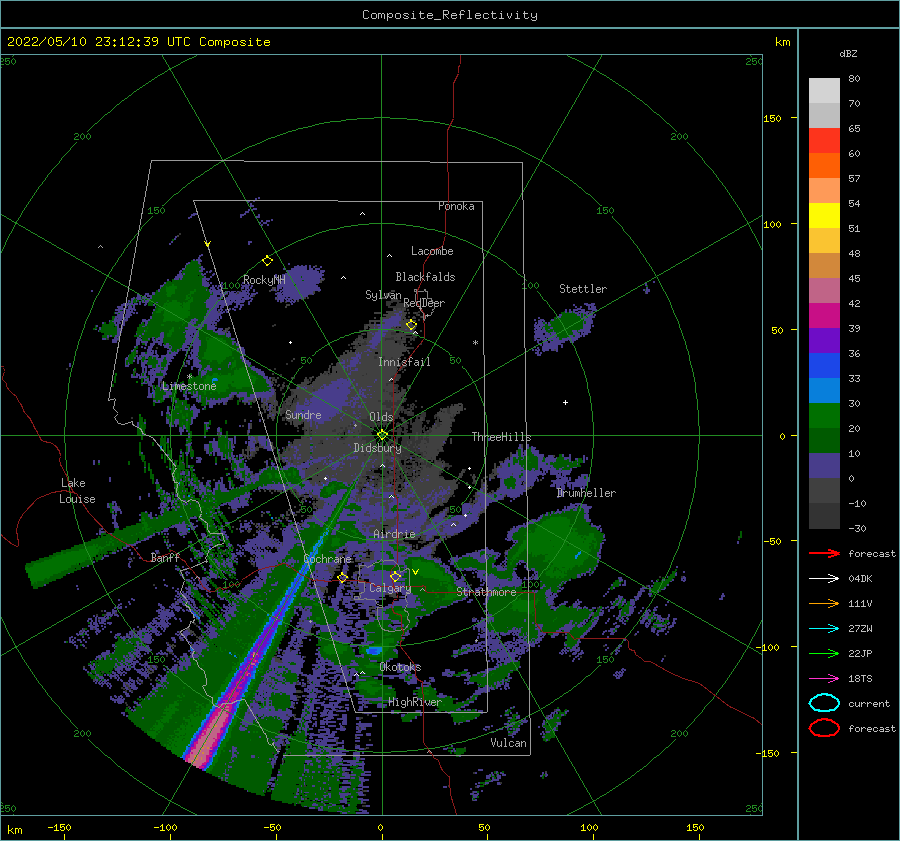900x841 pixels.
Task: Select the purple 39–36 dBZ color swatch
Action: point(824,340)
